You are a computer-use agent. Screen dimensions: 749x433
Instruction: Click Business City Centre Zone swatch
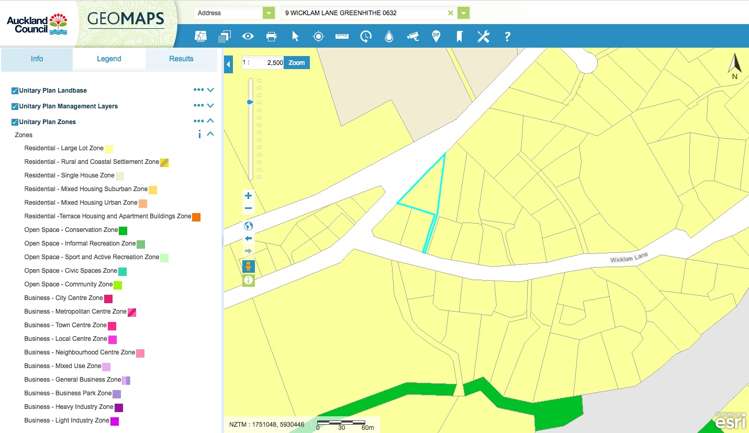(108, 299)
